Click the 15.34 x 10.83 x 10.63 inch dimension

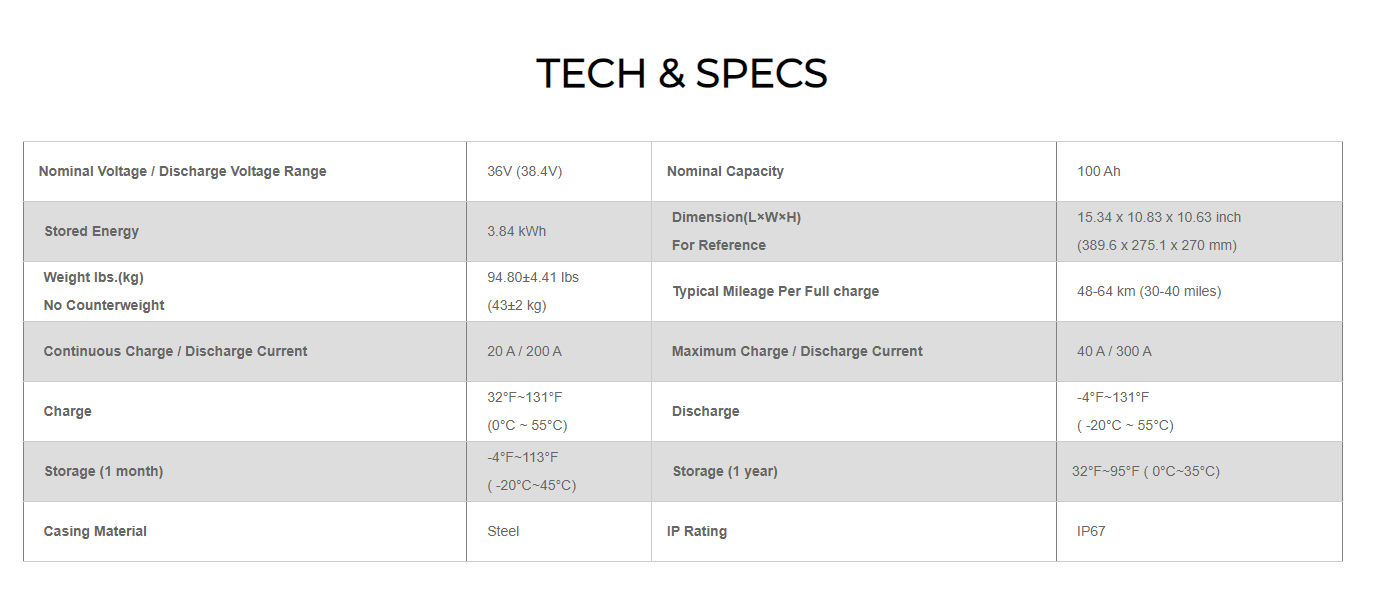1158,217
